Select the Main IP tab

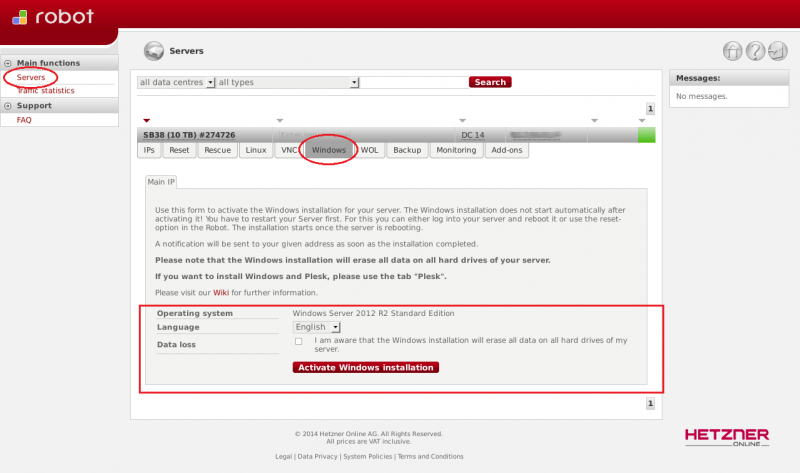[161, 182]
